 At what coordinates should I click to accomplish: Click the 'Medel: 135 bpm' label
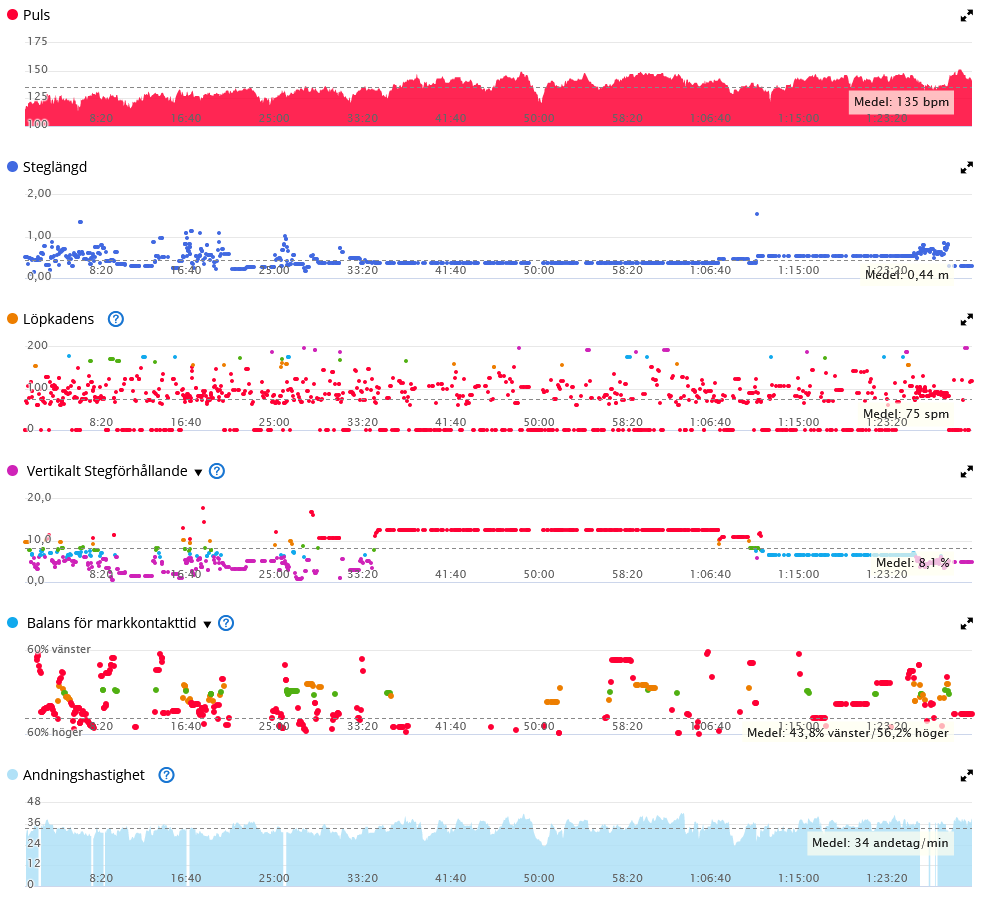[x=901, y=102]
